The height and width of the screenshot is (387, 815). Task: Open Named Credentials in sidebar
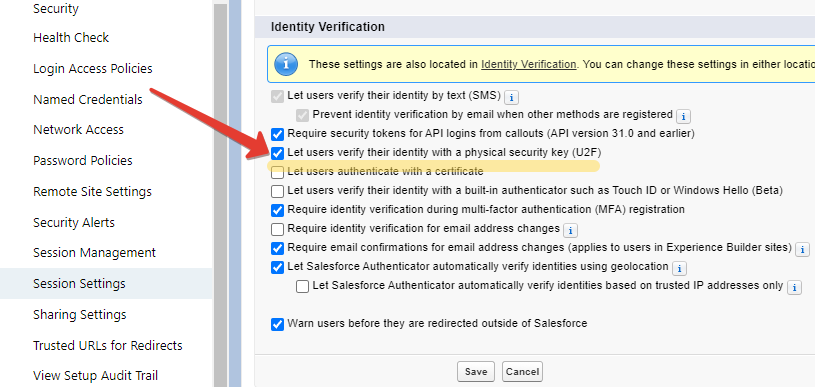[88, 99]
